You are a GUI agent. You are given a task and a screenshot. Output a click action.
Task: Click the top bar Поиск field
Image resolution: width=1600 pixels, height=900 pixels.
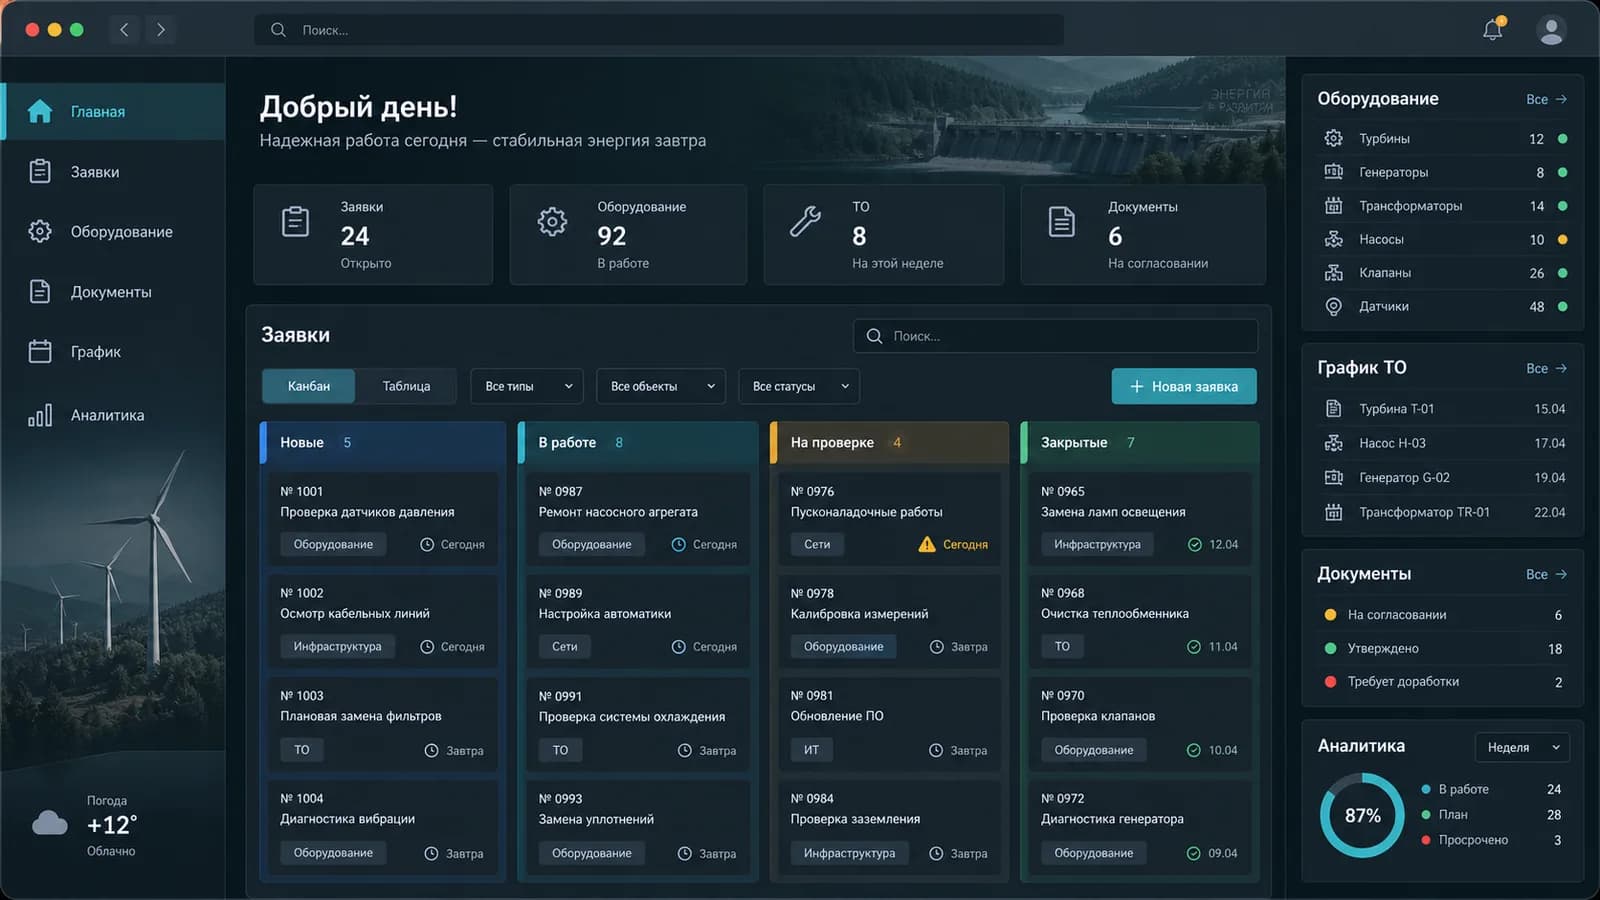pyautogui.click(x=658, y=30)
